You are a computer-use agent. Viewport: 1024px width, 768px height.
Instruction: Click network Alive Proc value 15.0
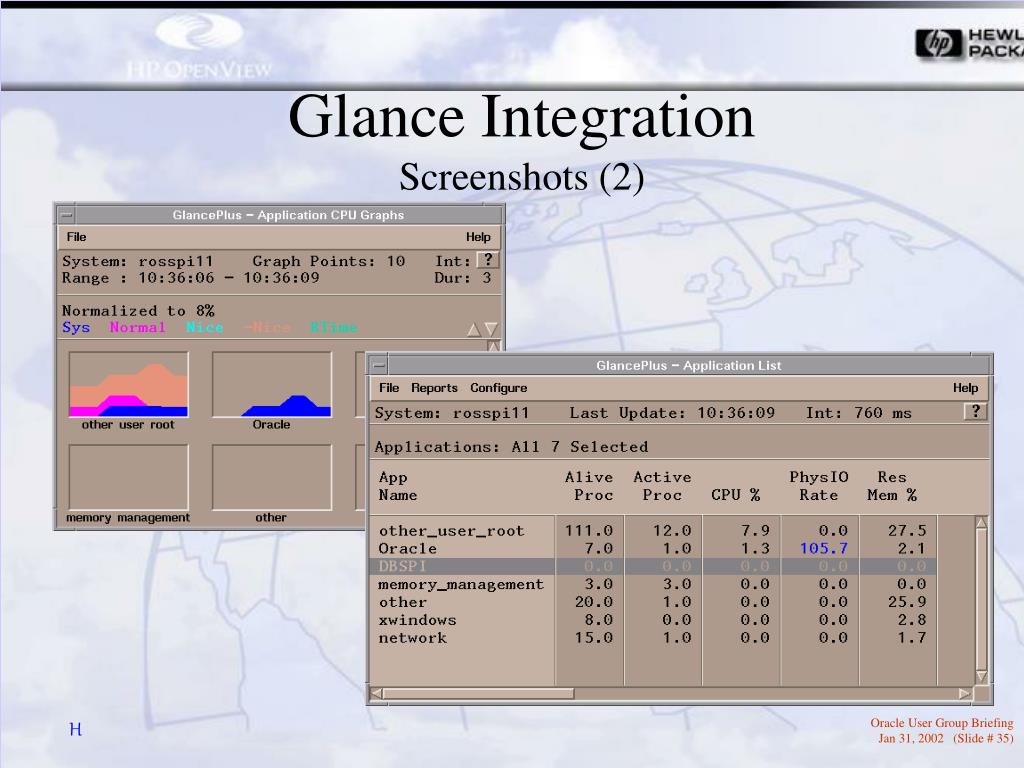594,638
